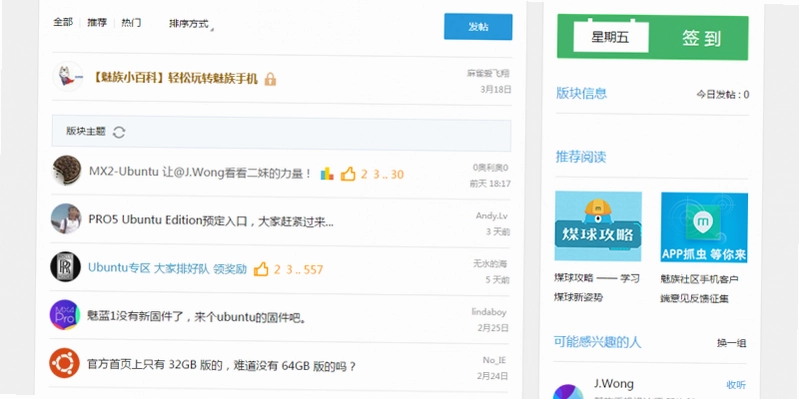Click author name 0奥利奥0
799x399 pixels.
[490, 168]
